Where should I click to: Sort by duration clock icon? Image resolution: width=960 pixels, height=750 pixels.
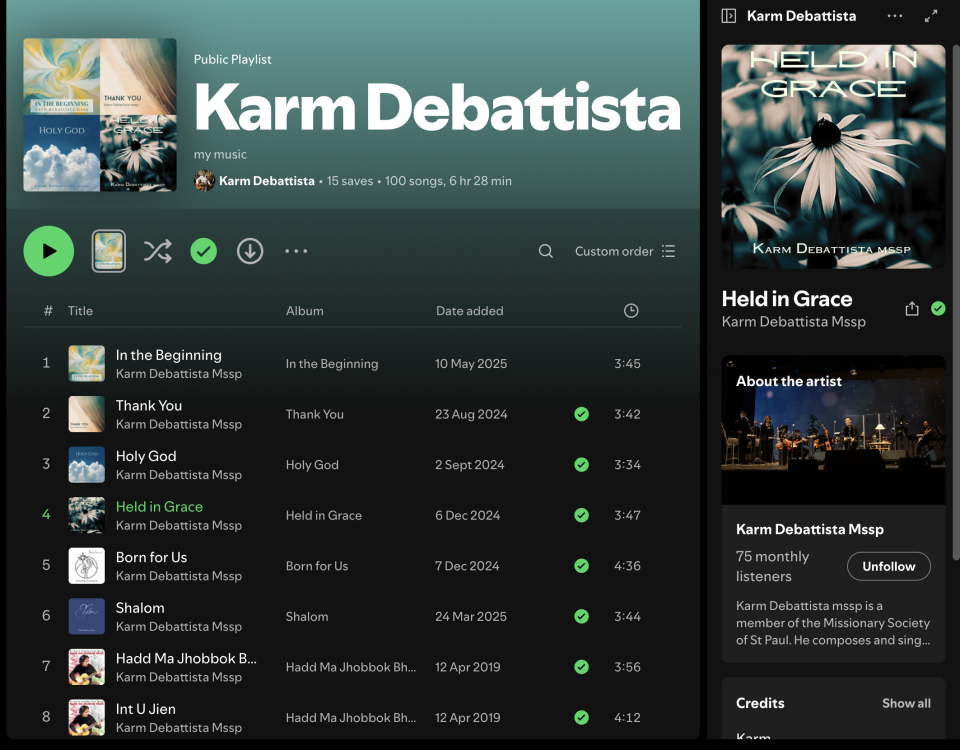point(631,311)
